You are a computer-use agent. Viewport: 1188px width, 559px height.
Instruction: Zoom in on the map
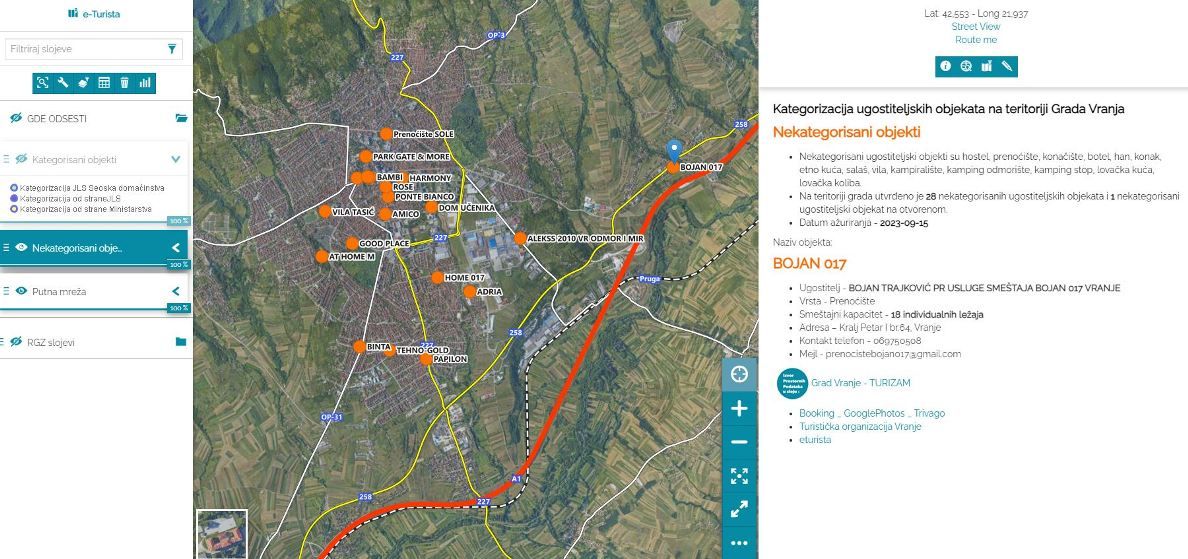click(x=739, y=408)
